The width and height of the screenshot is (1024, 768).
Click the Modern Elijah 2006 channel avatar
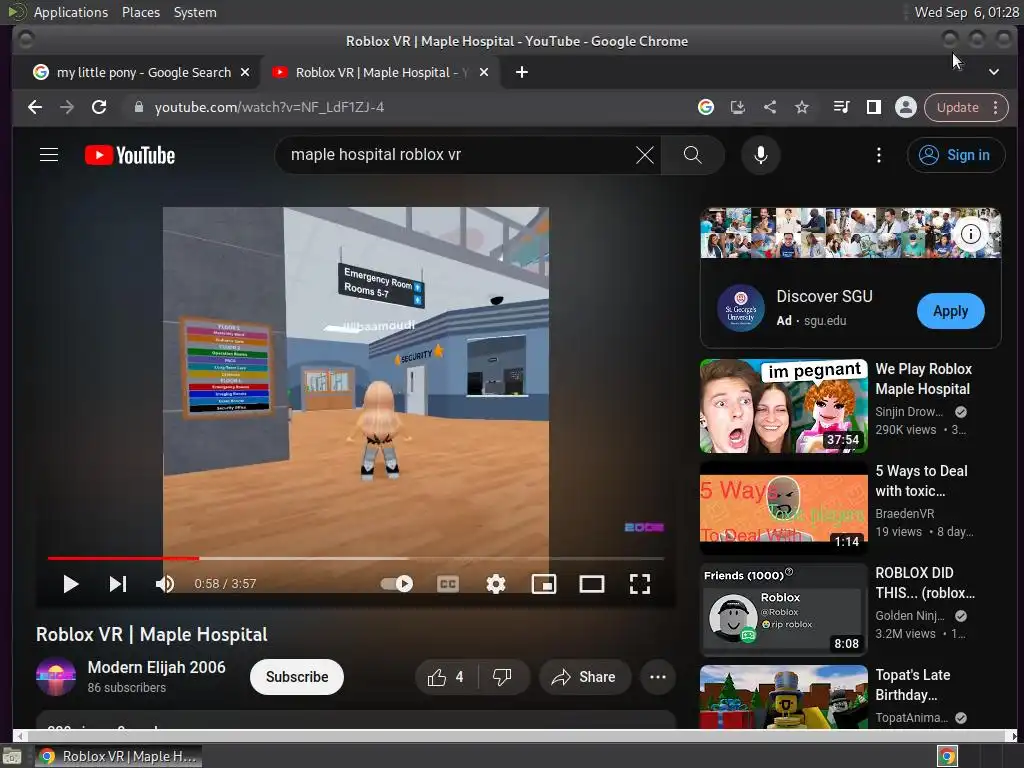56,677
